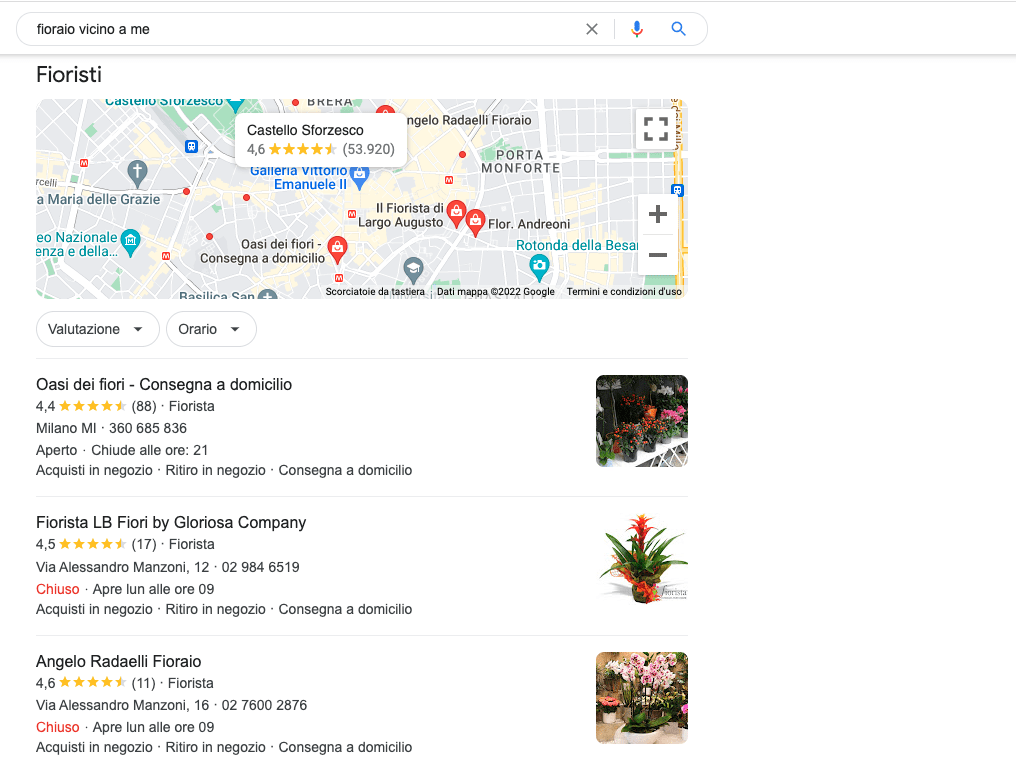Open the Orario filter dropdown
1016x758 pixels.
point(211,329)
